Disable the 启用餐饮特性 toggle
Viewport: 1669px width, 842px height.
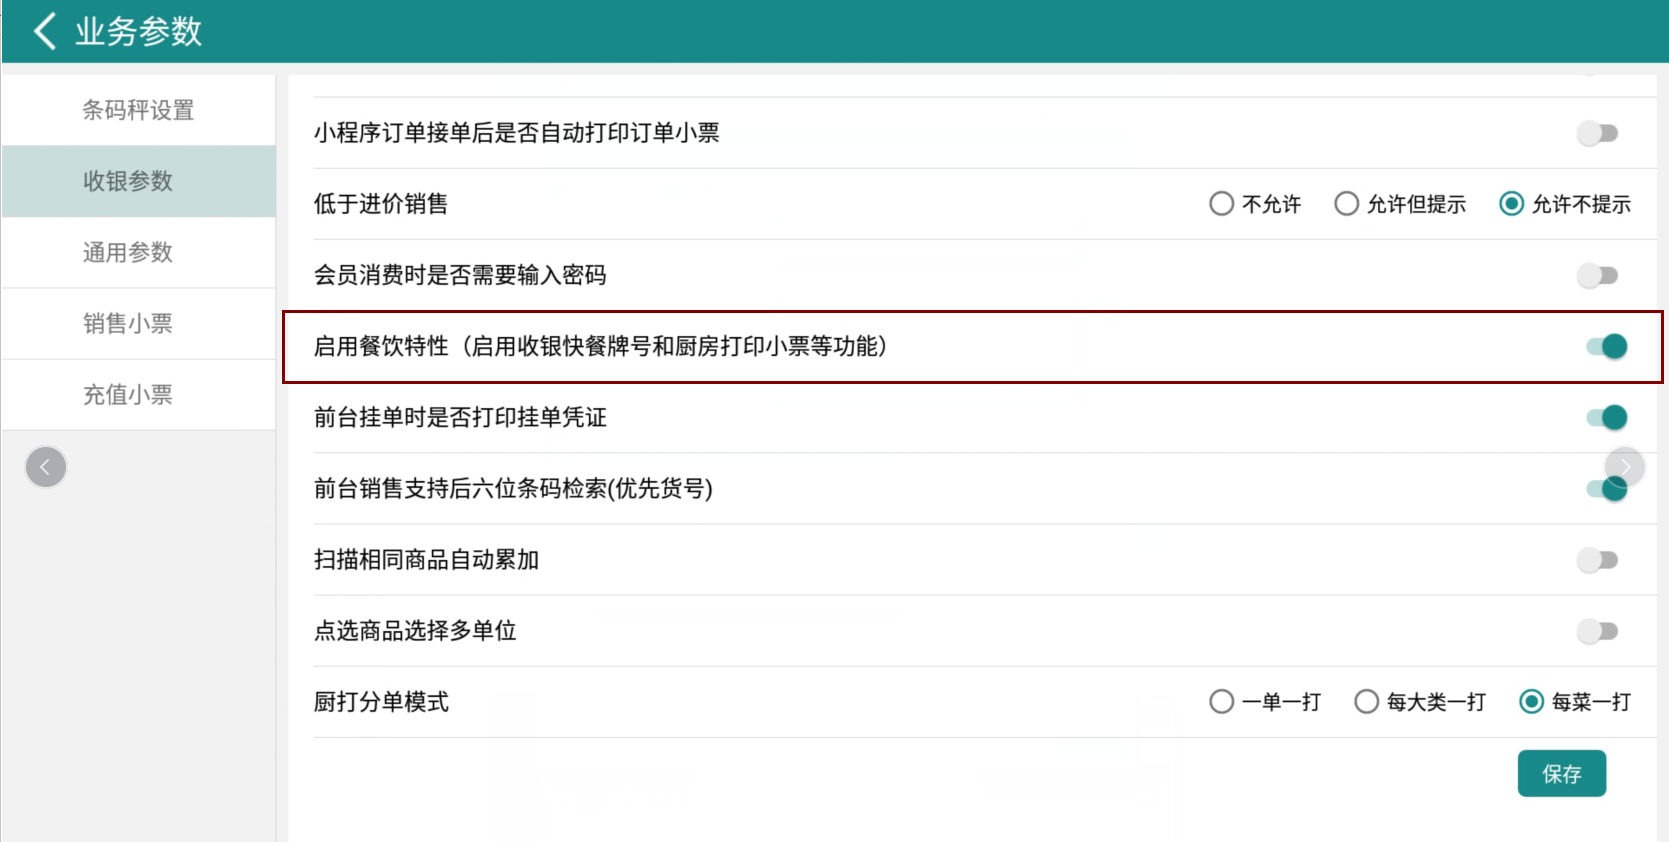[x=1606, y=346]
